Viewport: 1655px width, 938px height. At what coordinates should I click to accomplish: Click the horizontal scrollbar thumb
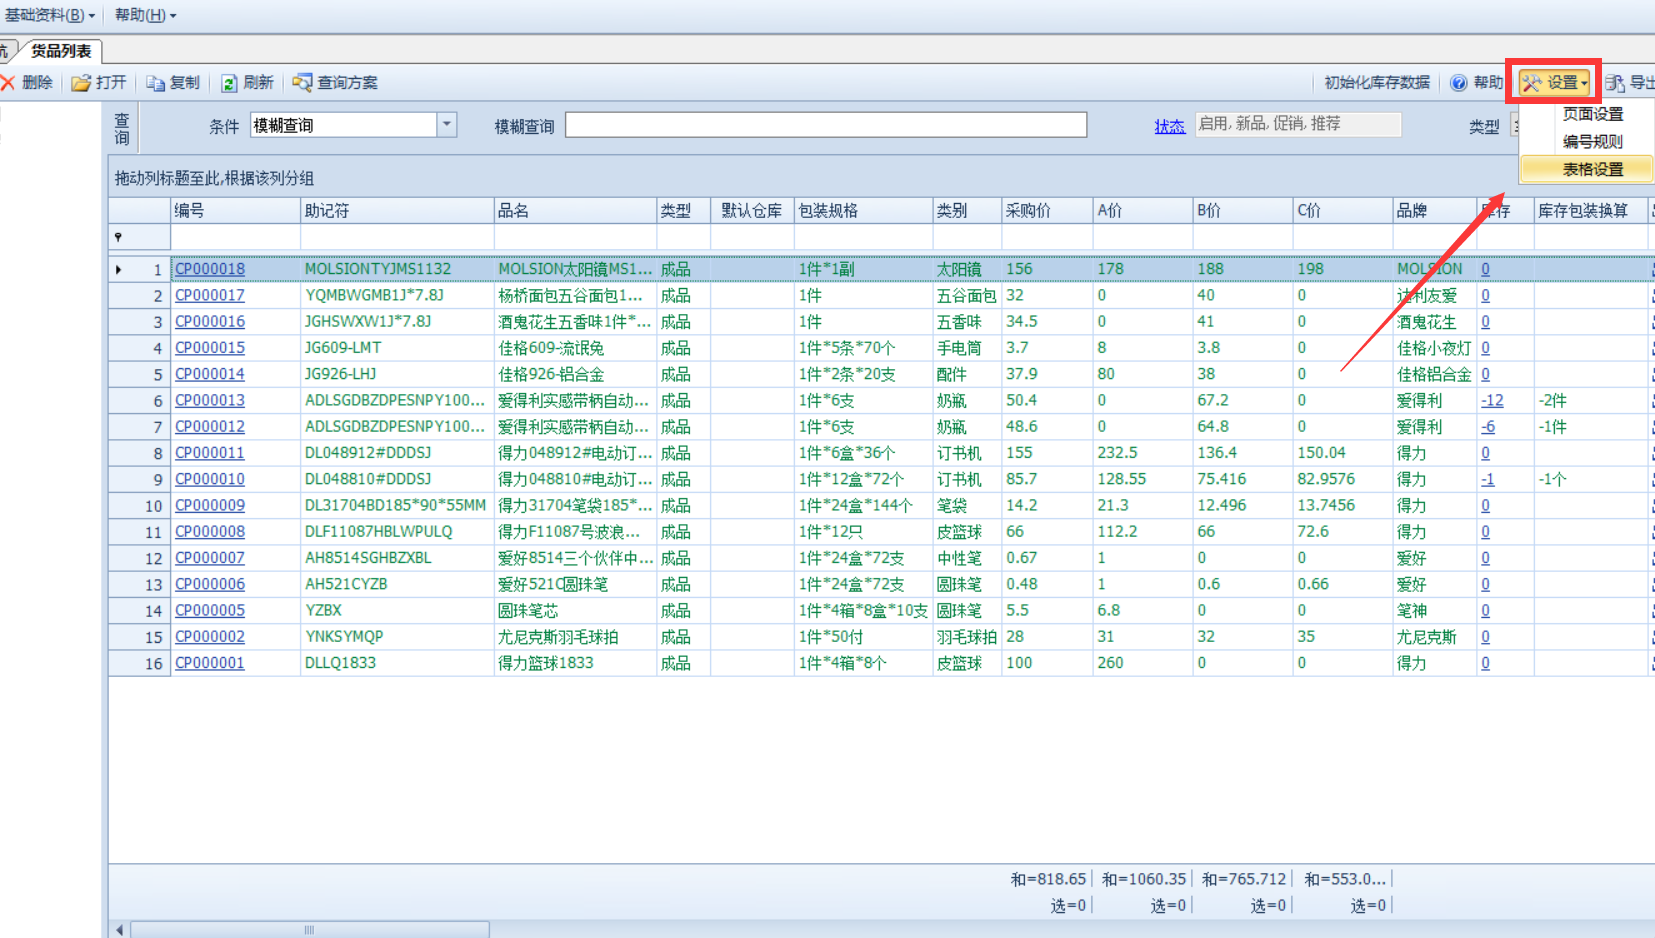310,930
